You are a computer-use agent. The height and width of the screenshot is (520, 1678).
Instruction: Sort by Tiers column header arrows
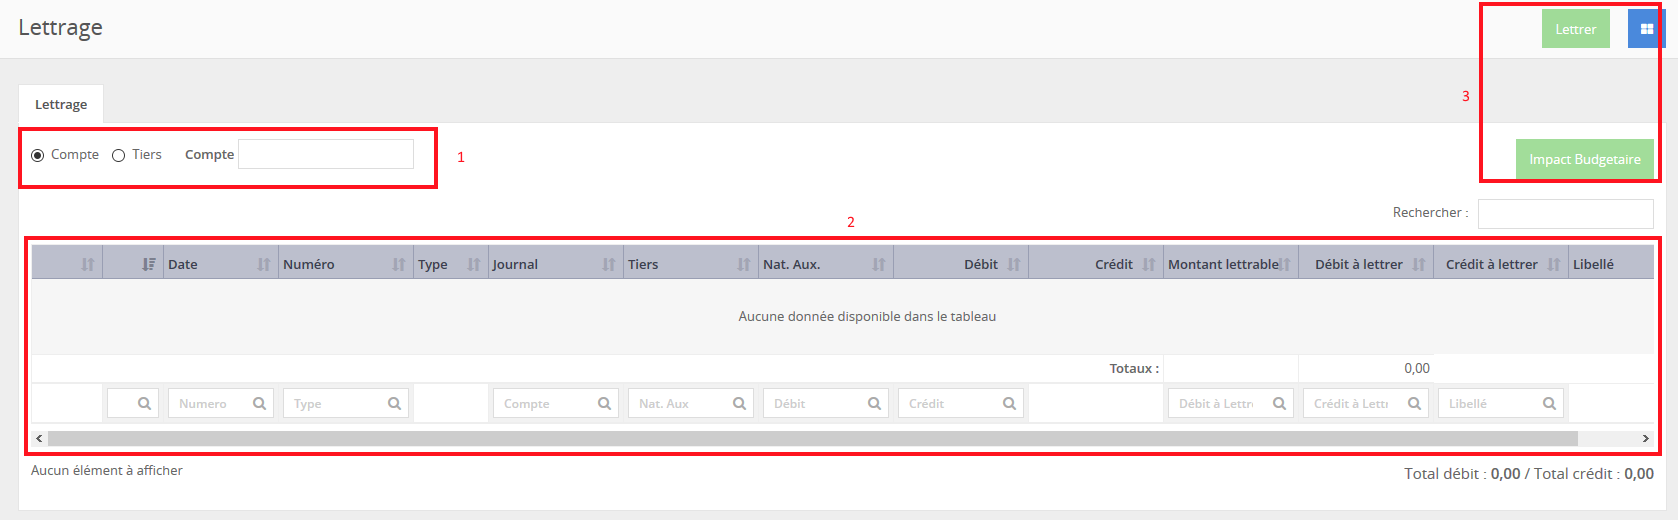click(x=744, y=265)
